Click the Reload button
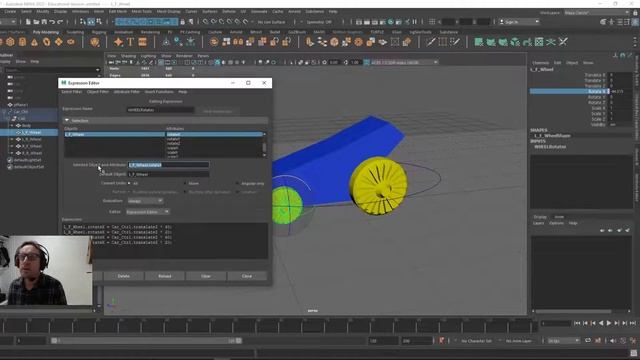 (164, 276)
